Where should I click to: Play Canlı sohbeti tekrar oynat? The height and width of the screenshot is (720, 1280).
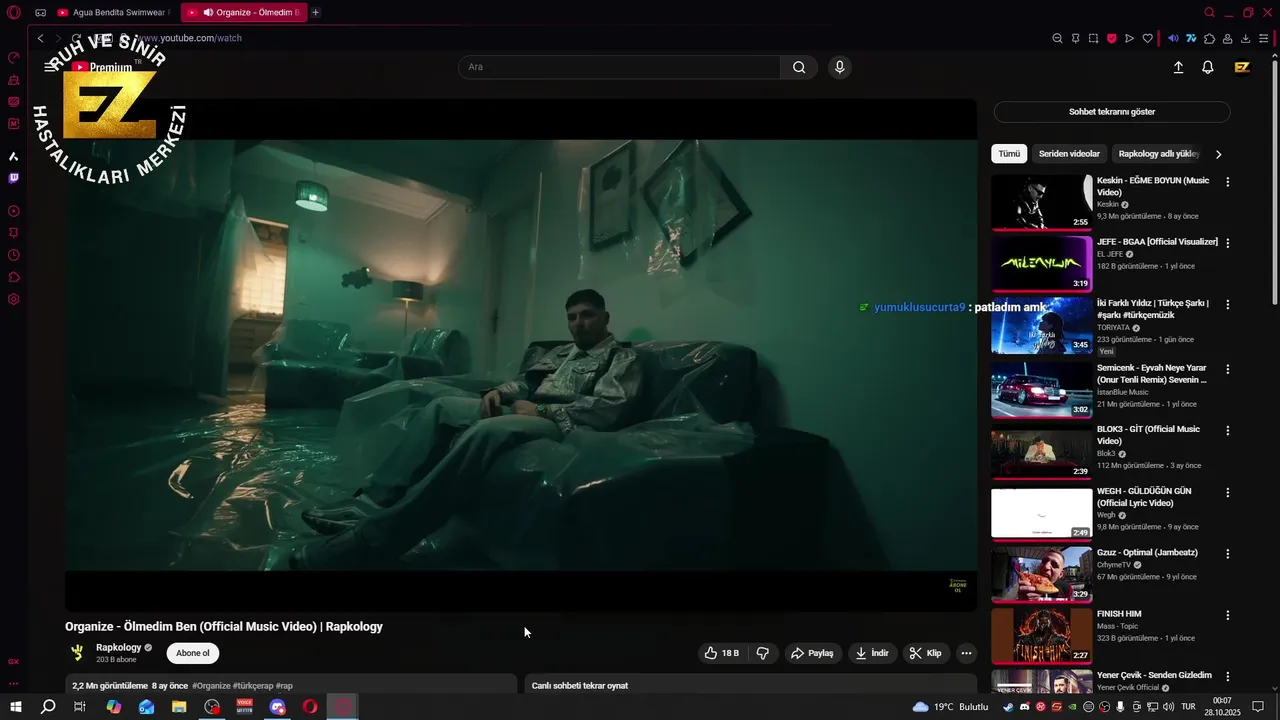click(580, 686)
